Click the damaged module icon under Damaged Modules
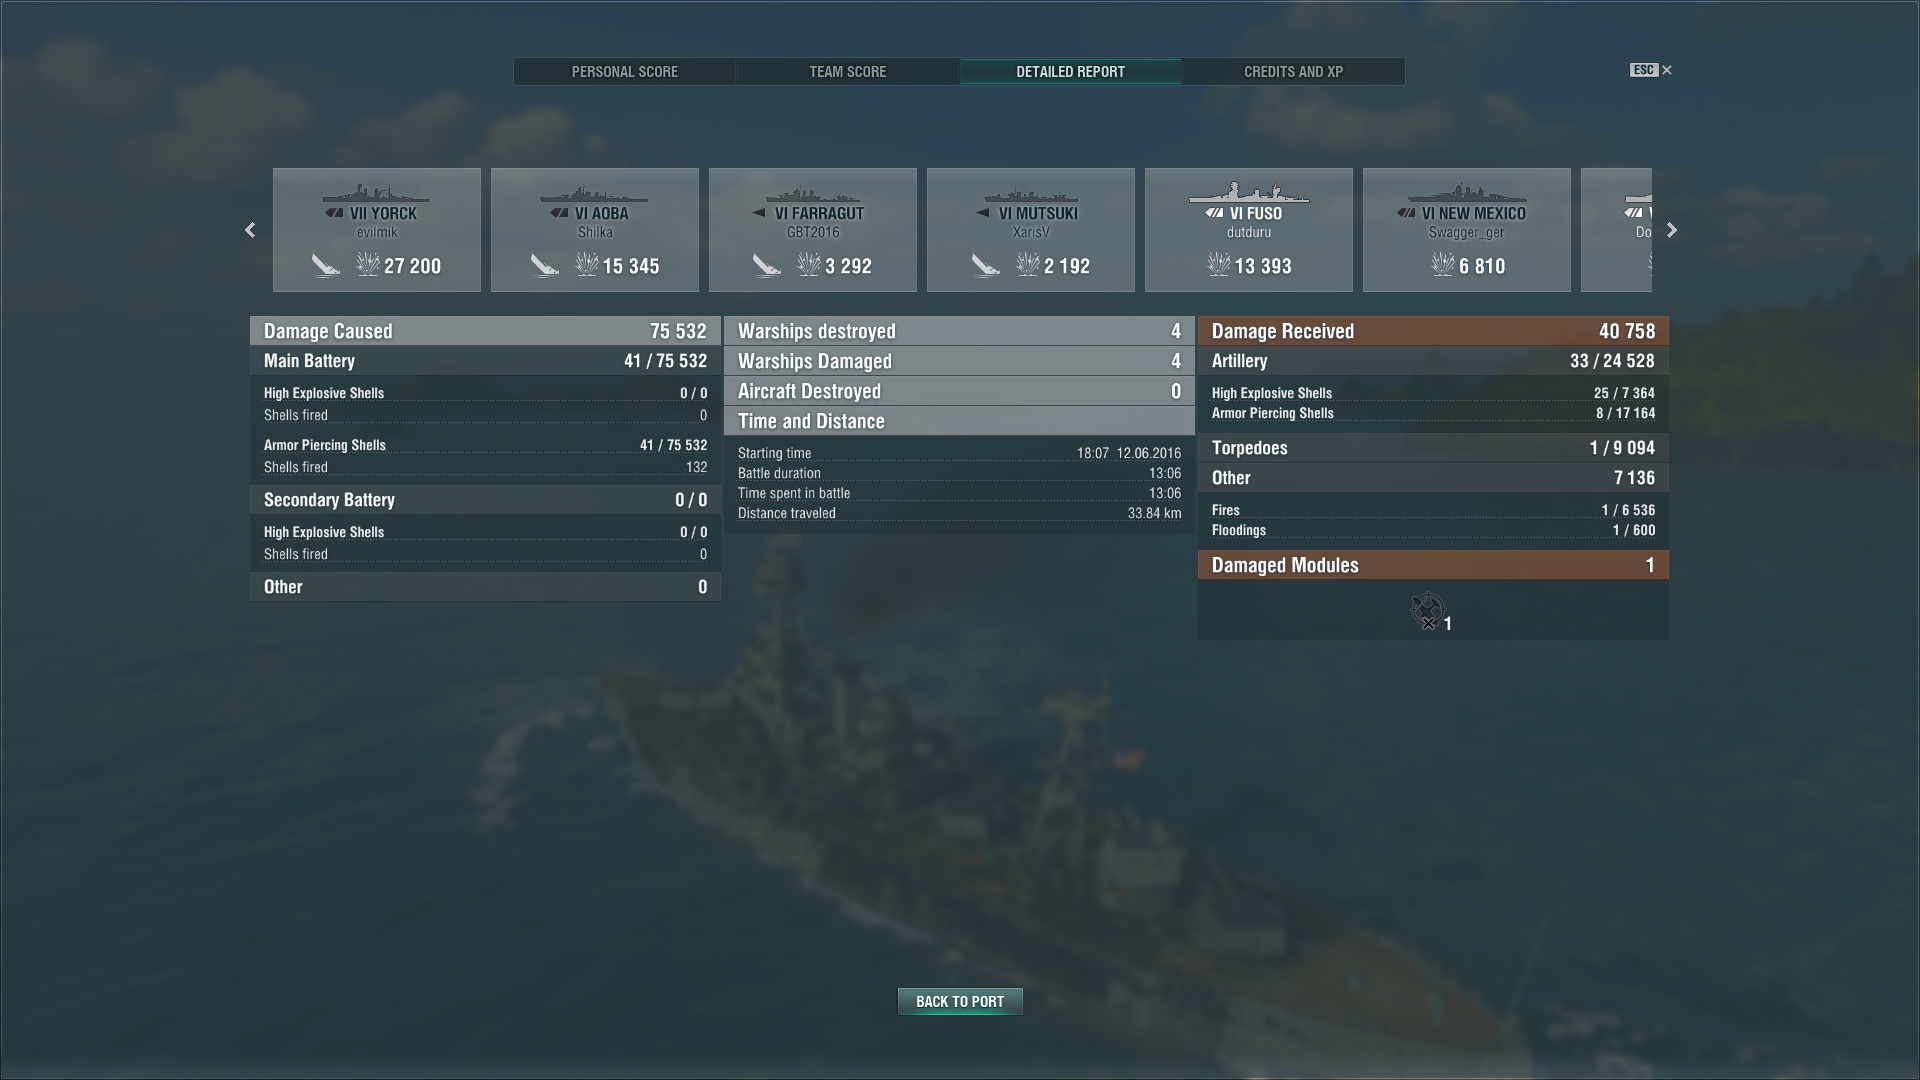 (1428, 610)
